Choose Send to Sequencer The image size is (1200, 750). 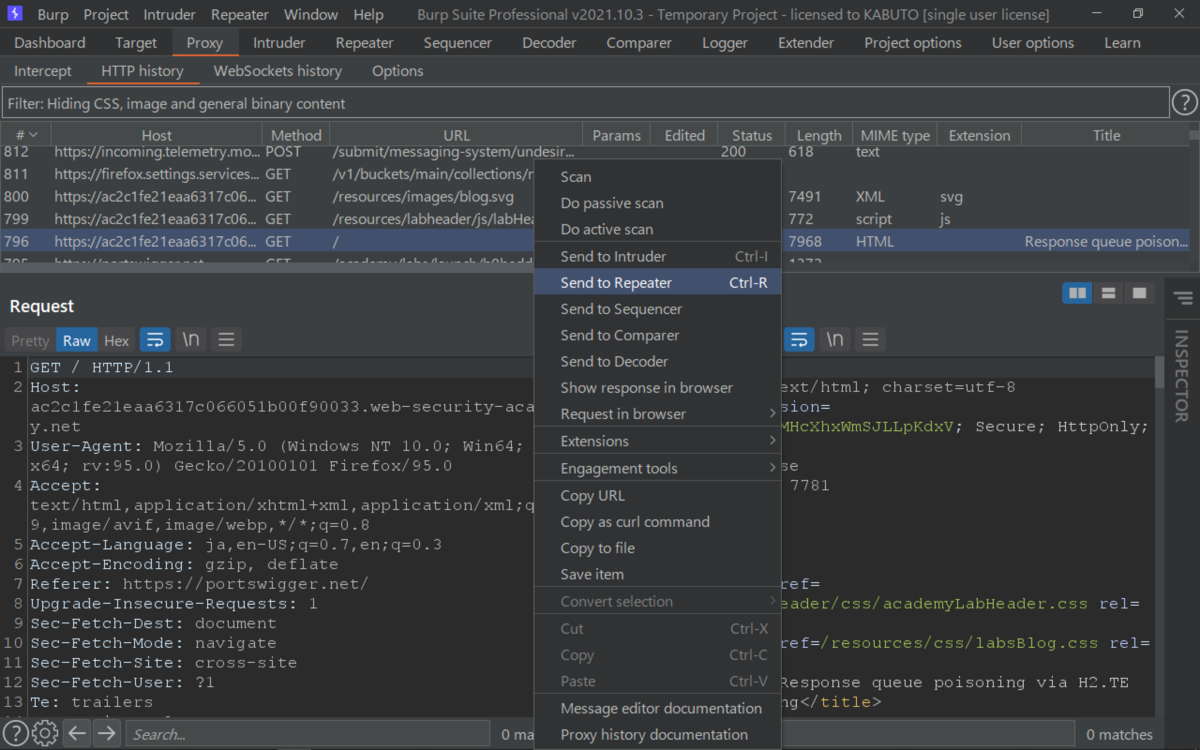[x=657, y=309]
